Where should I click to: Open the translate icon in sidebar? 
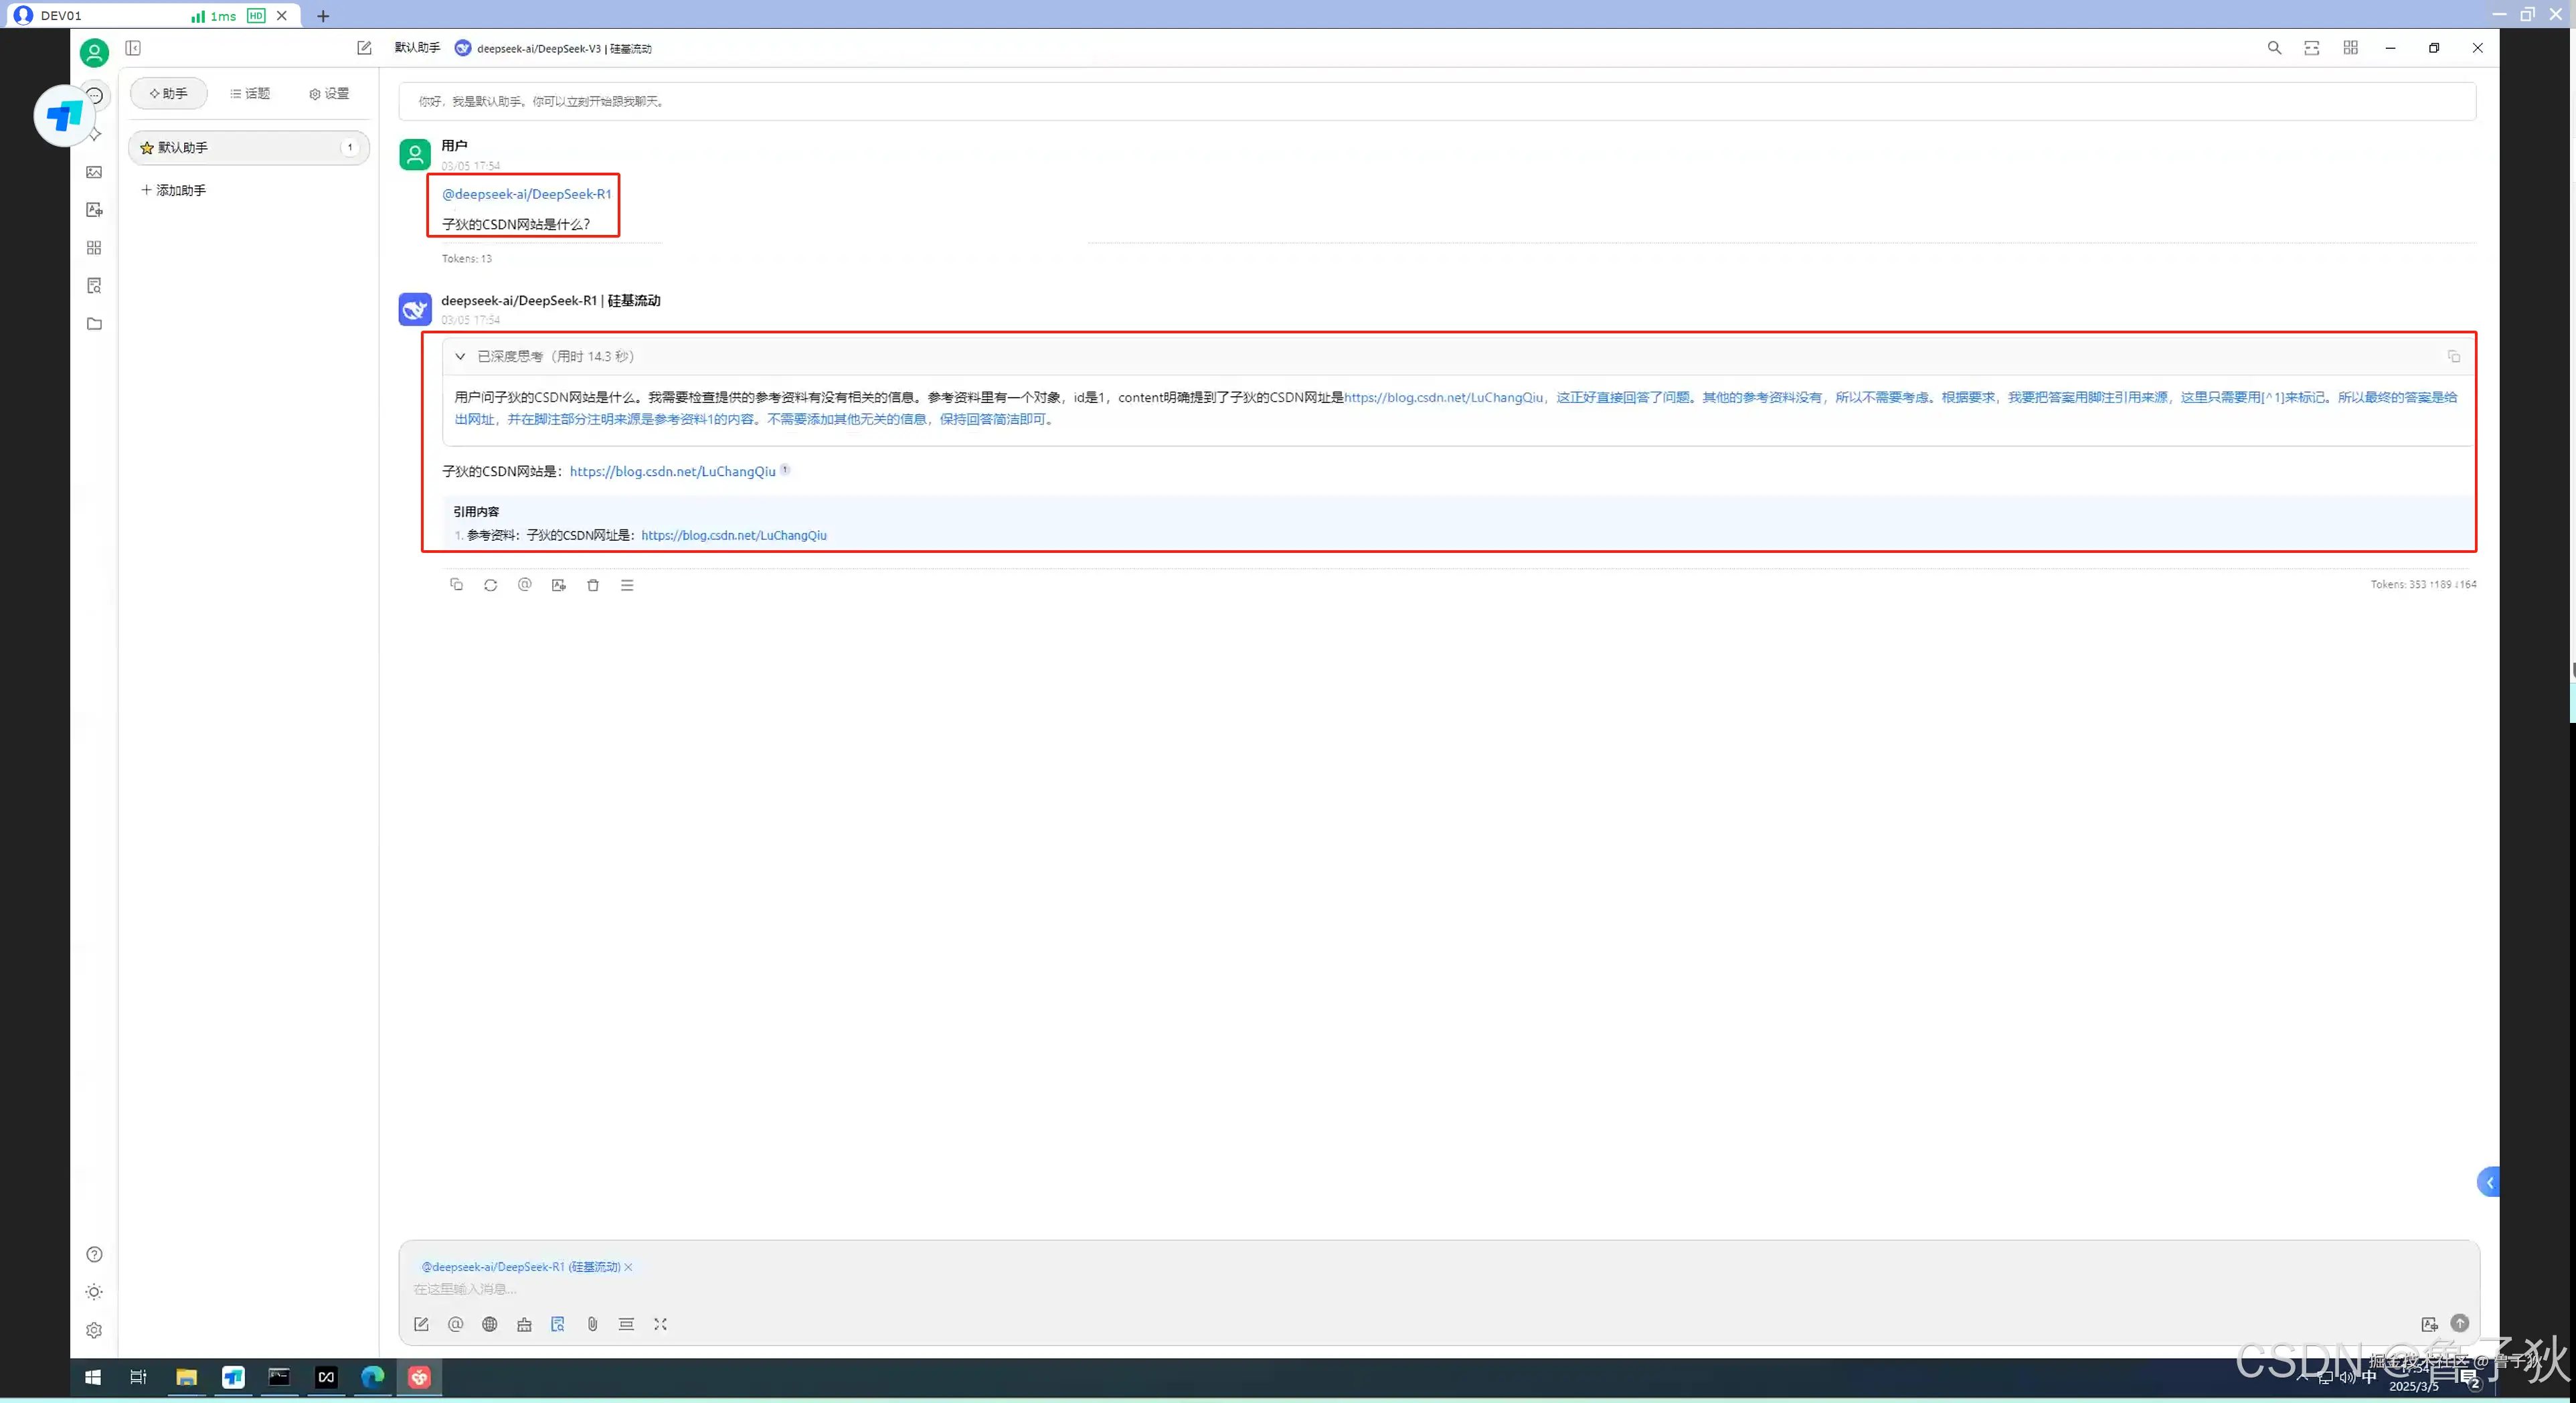tap(94, 210)
